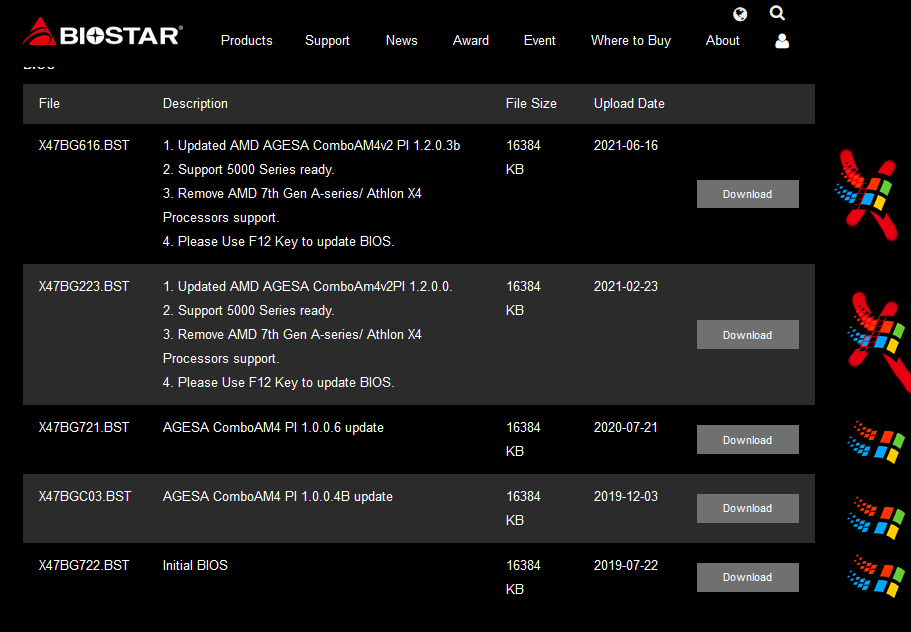The width and height of the screenshot is (911, 632).
Task: Click the AGESA ComboAM4 PI 1.0.0.6 update text
Action: click(273, 428)
